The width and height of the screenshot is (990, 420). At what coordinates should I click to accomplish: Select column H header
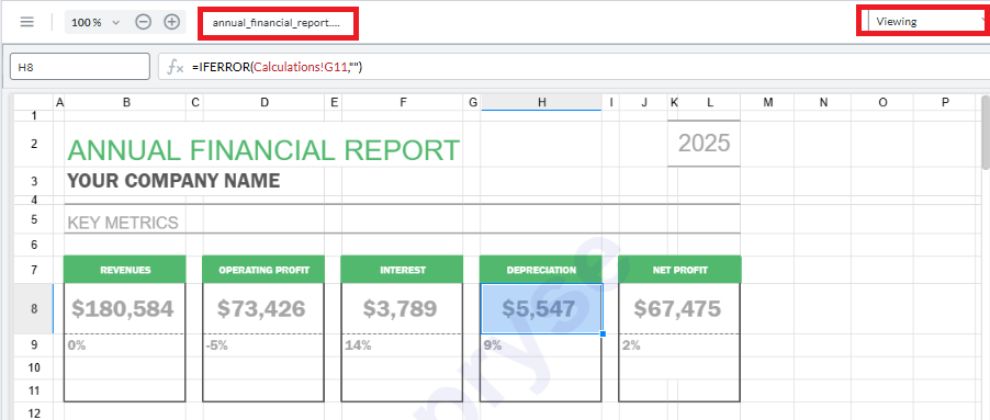click(541, 102)
